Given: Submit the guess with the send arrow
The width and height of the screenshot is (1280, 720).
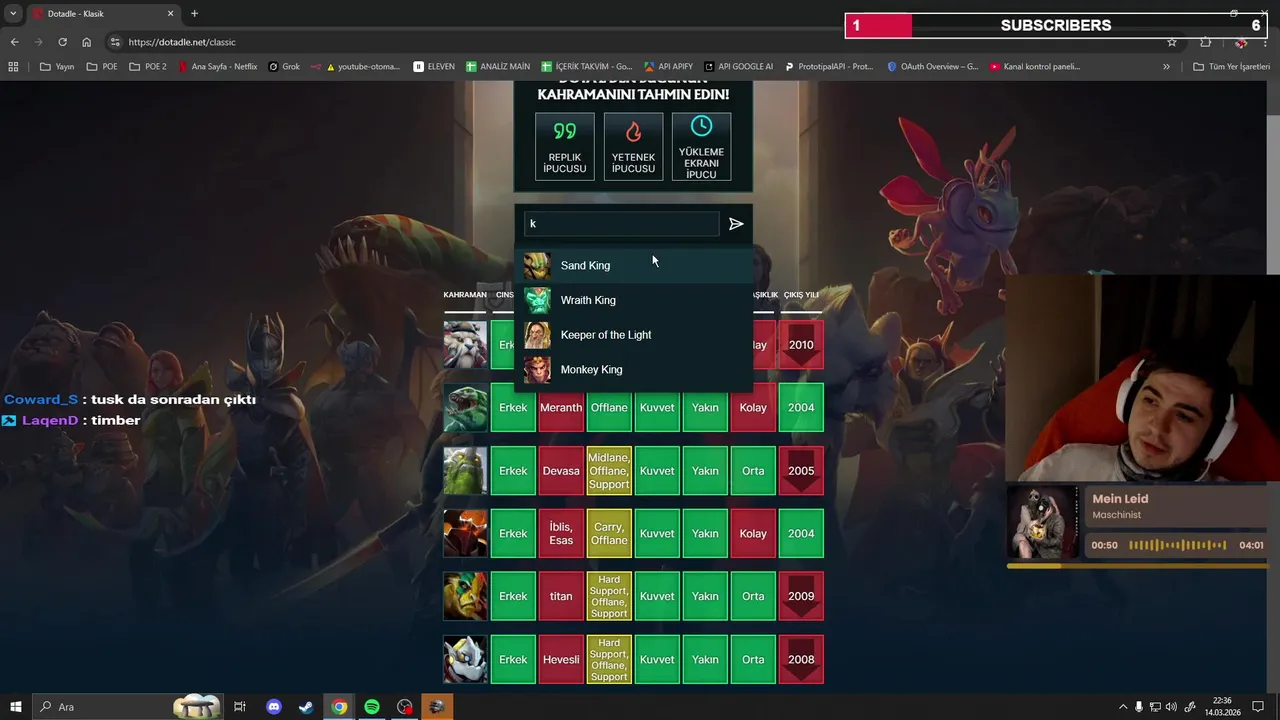Looking at the screenshot, I should pos(736,224).
